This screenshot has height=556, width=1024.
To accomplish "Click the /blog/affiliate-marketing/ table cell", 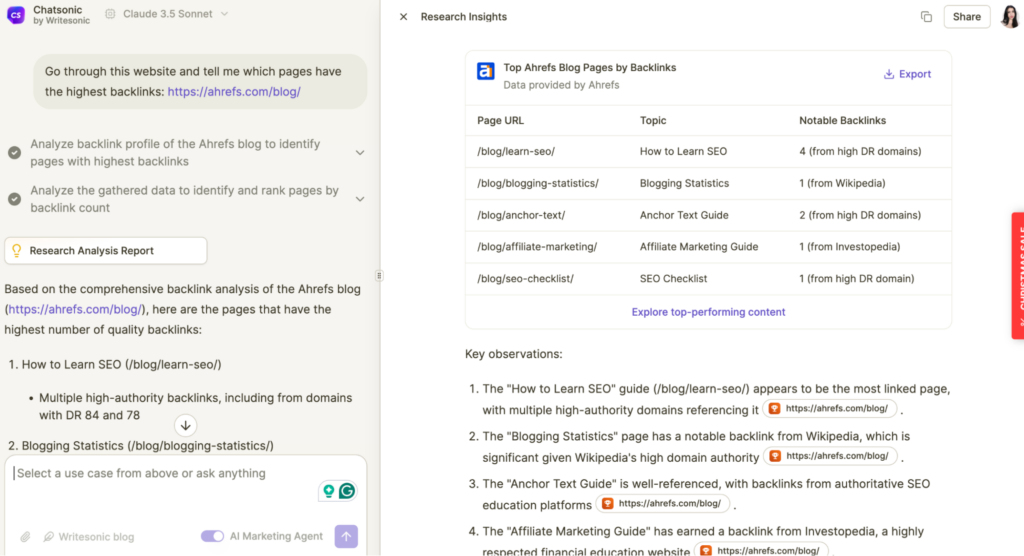I will pos(537,247).
